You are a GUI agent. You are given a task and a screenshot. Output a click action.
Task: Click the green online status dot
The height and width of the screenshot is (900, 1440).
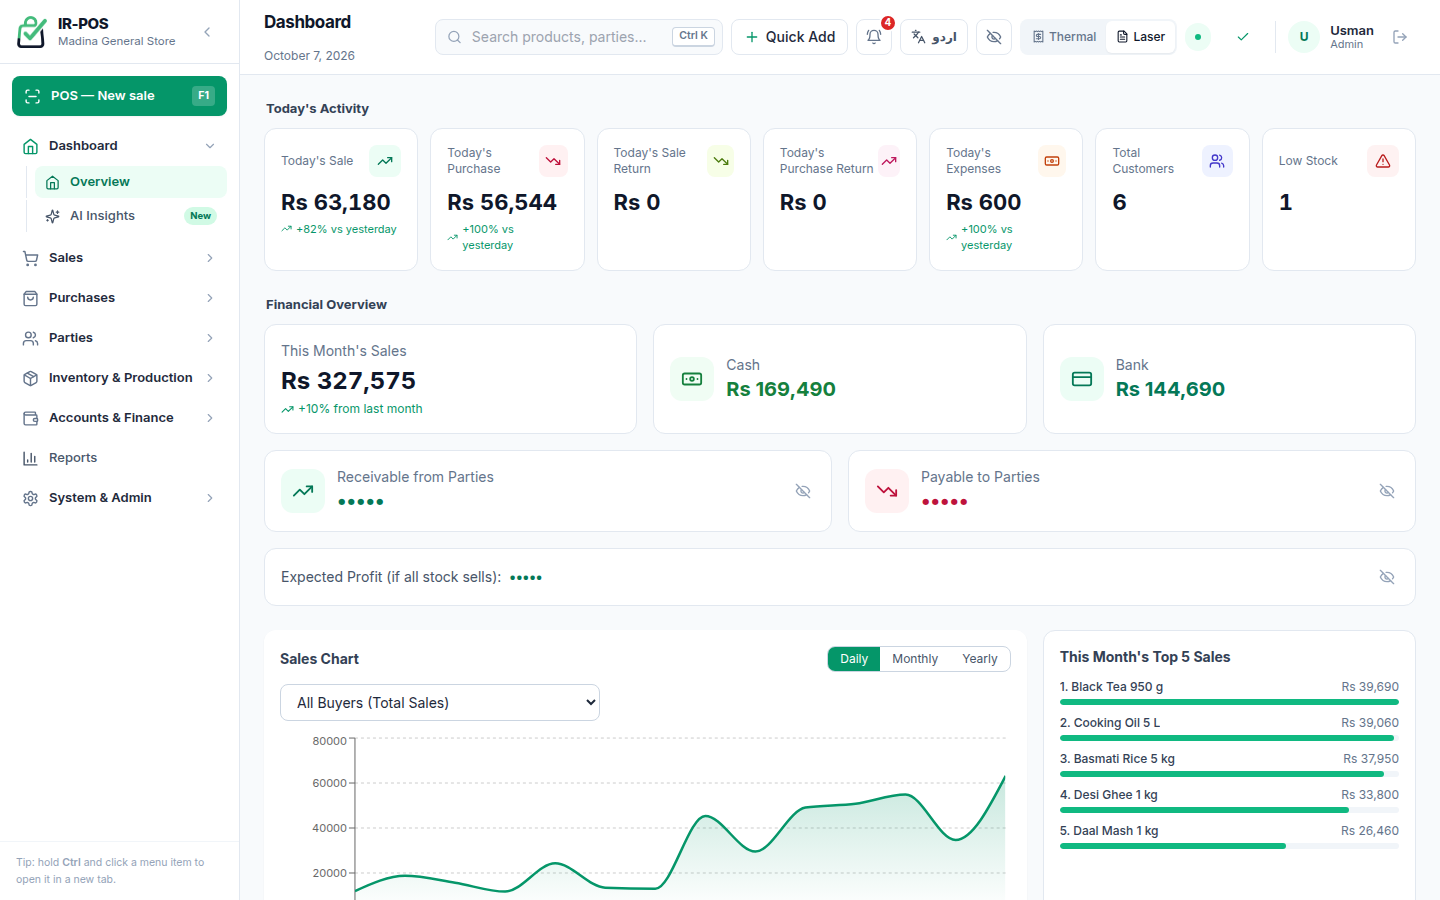(x=1198, y=37)
